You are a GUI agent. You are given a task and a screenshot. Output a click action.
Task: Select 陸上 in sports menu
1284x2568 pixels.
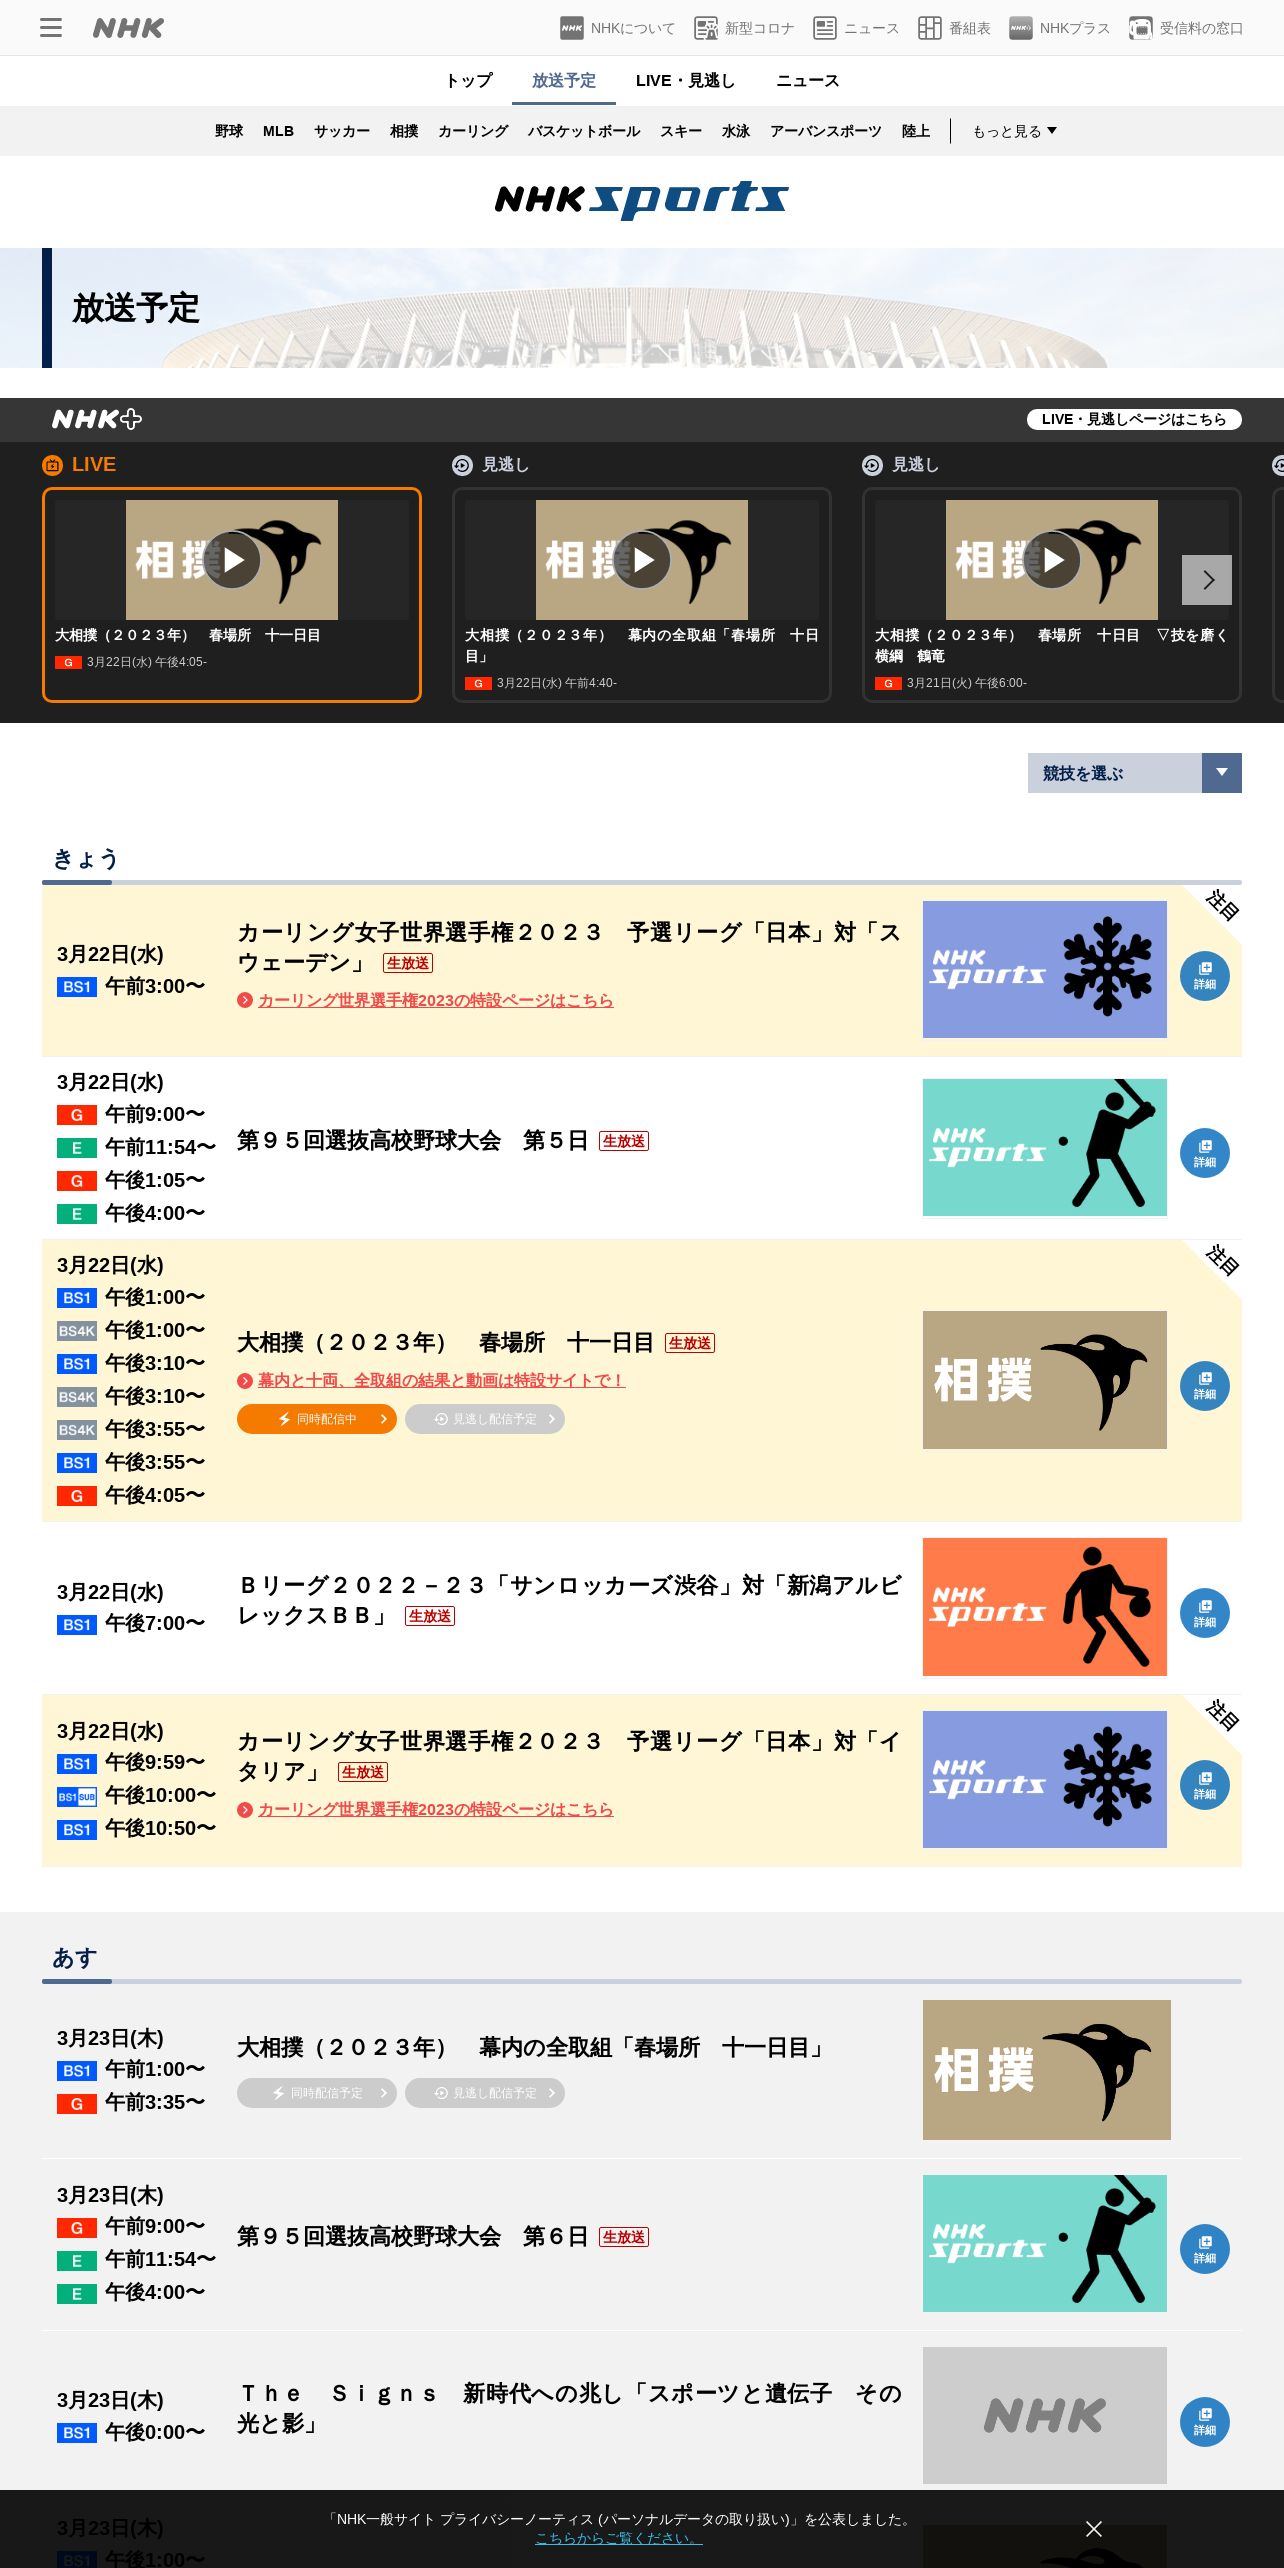pos(916,131)
